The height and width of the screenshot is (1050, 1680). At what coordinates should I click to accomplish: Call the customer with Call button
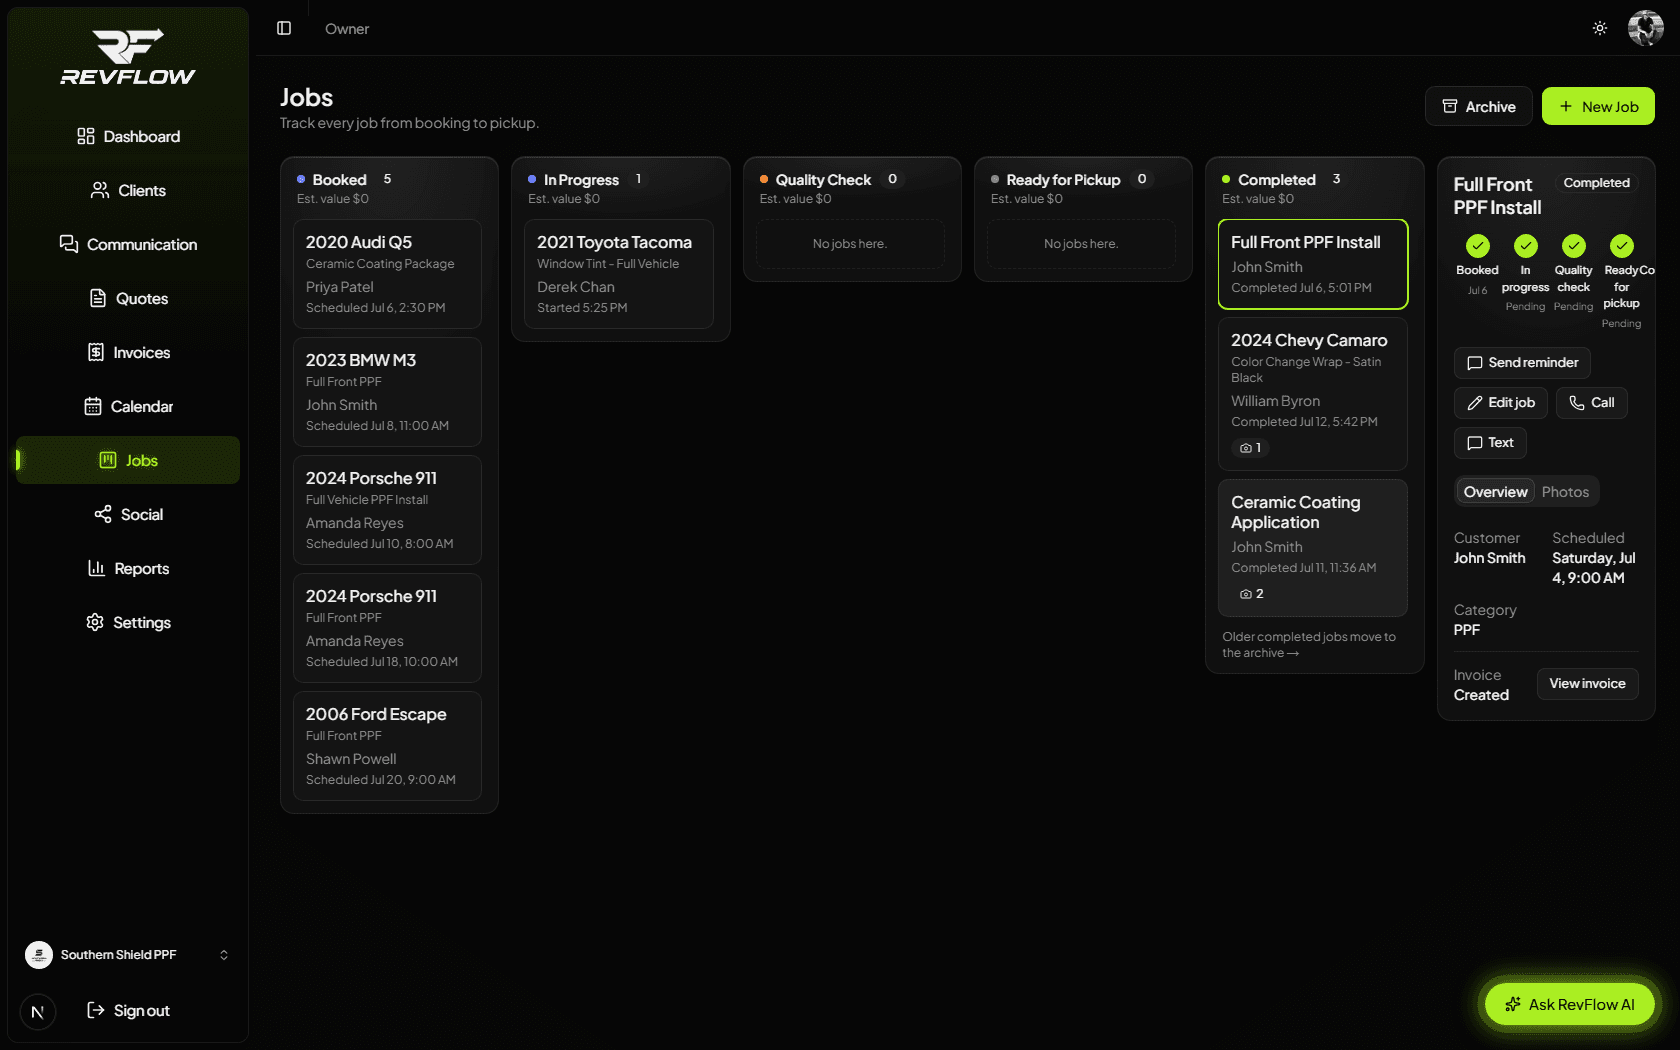1592,403
